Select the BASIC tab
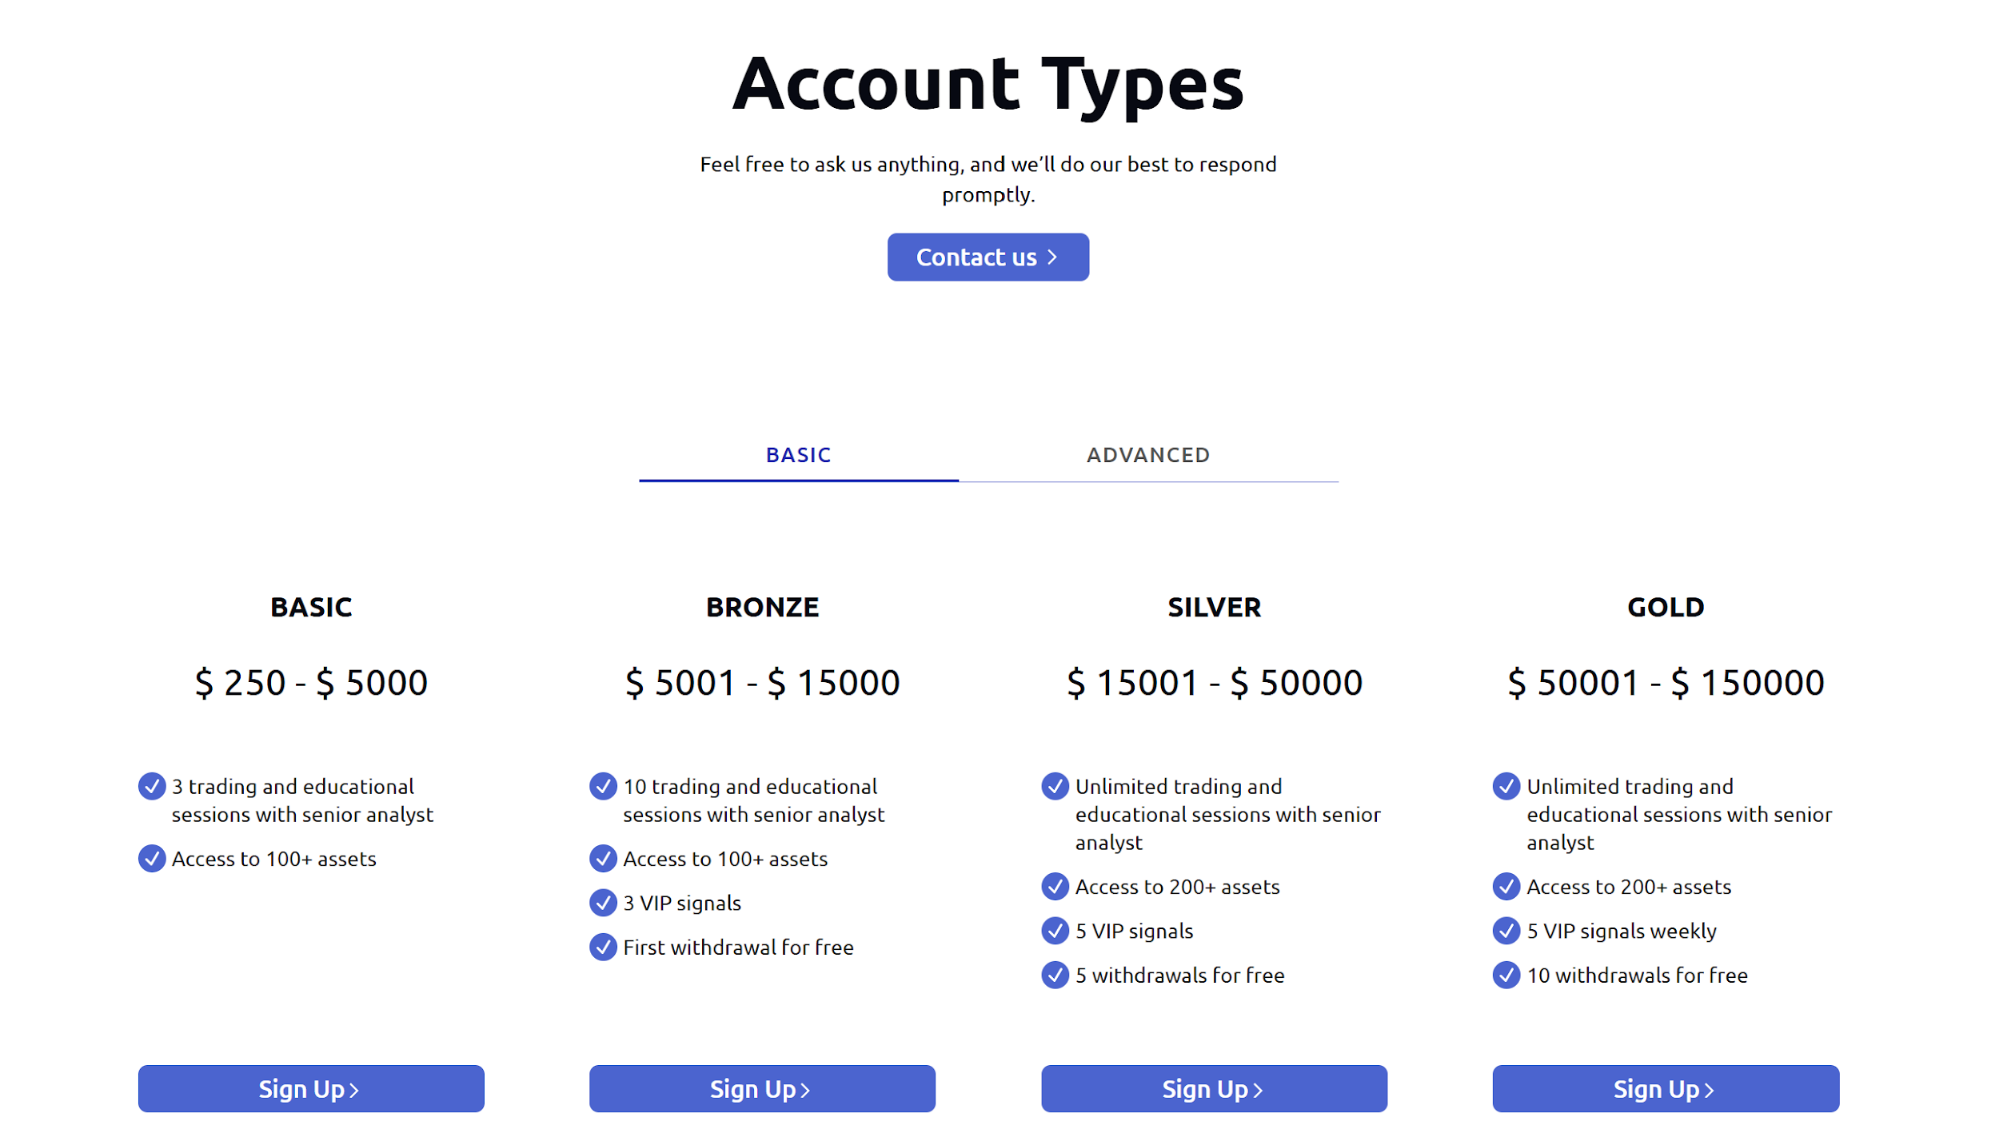Screen dimensions: 1999x1147 (798, 455)
